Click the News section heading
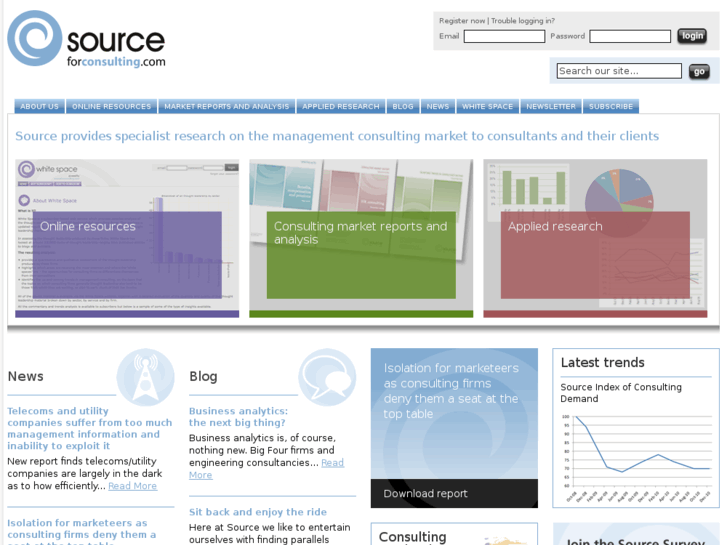 26,376
